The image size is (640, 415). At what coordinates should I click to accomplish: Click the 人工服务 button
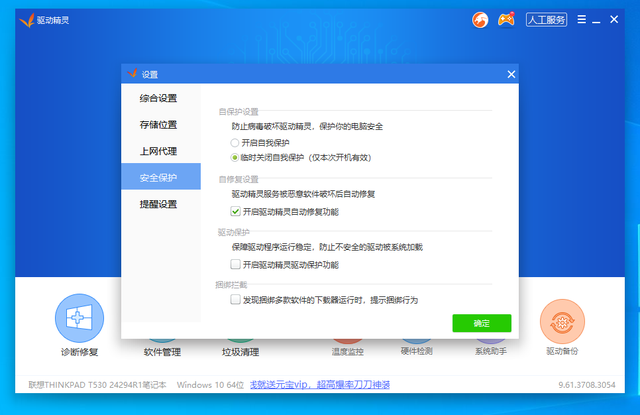[547, 20]
